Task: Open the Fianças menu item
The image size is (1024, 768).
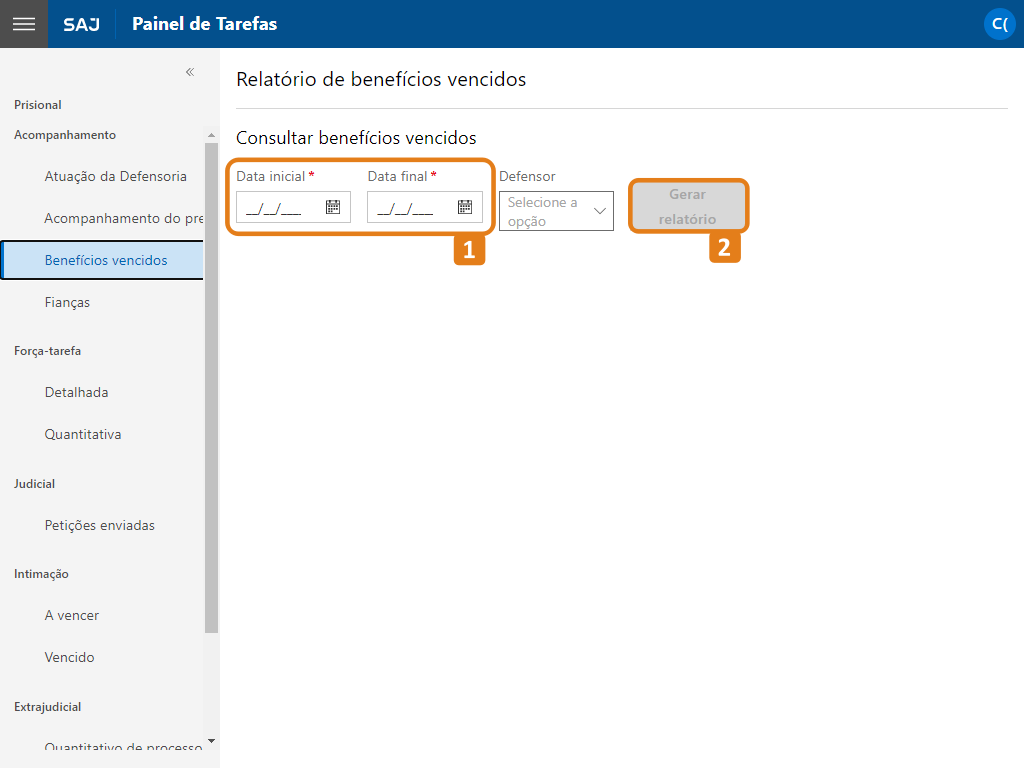Action: click(x=67, y=302)
